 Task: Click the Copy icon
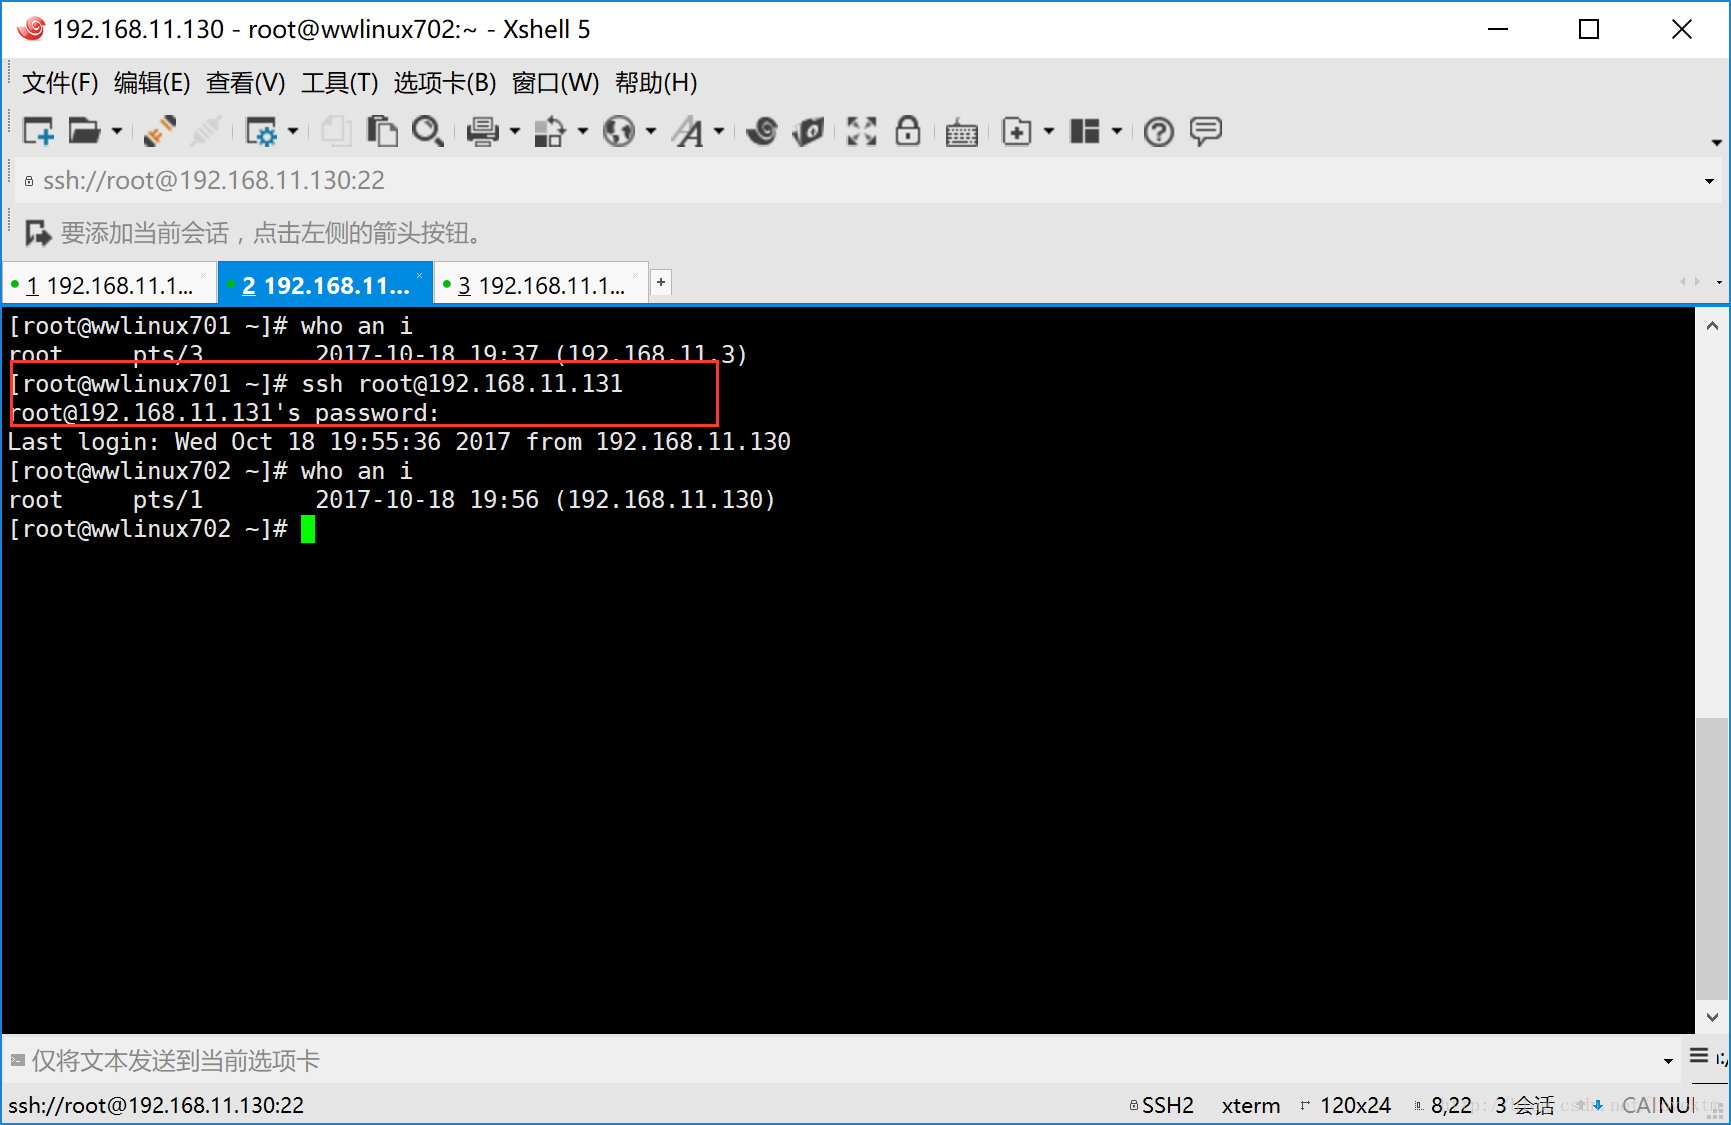click(x=336, y=131)
